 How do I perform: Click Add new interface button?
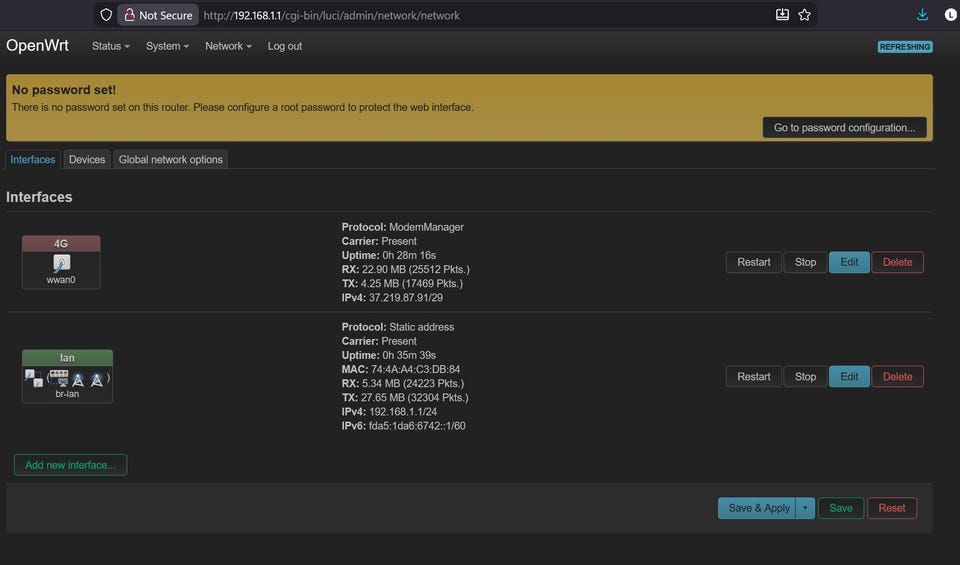point(70,465)
